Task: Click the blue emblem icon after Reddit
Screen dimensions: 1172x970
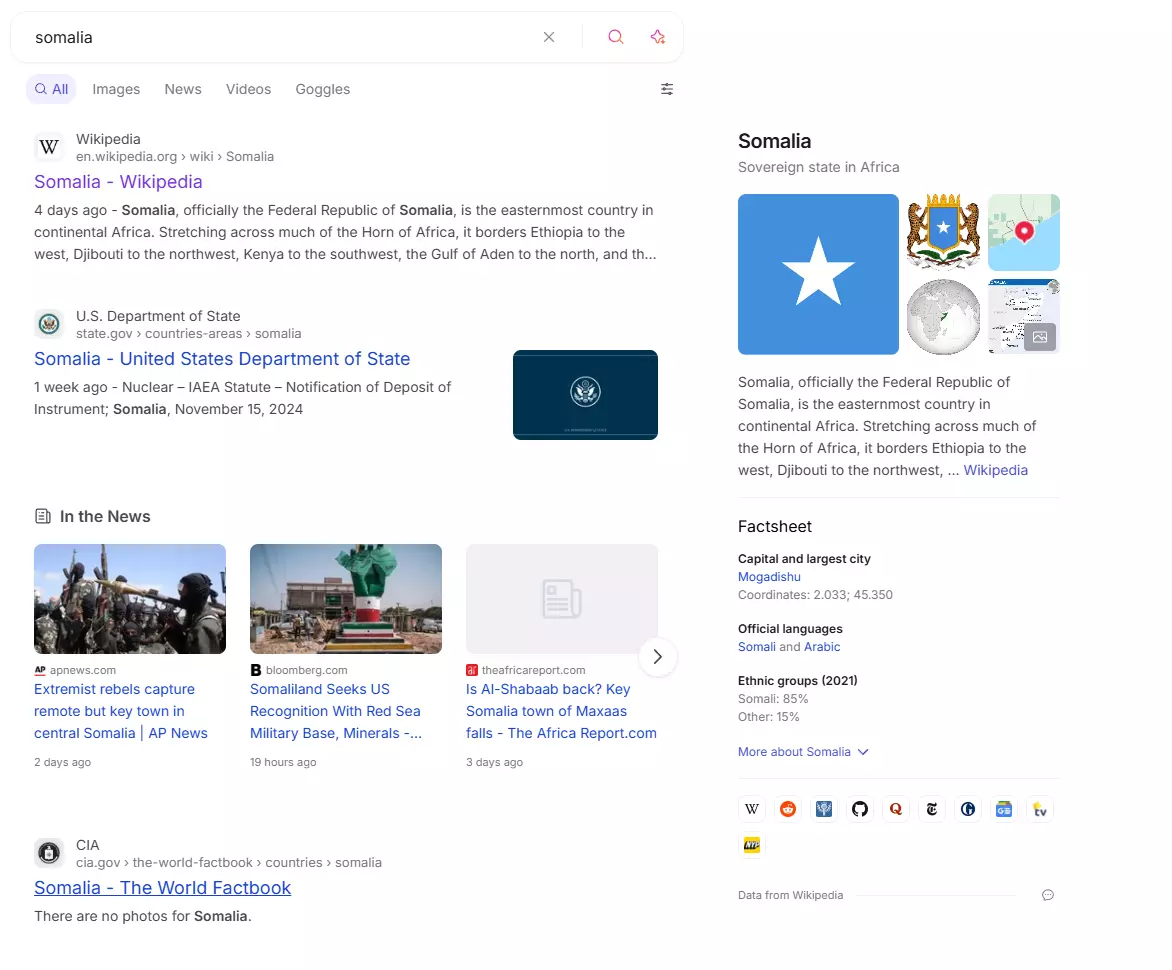Action: [x=824, y=809]
